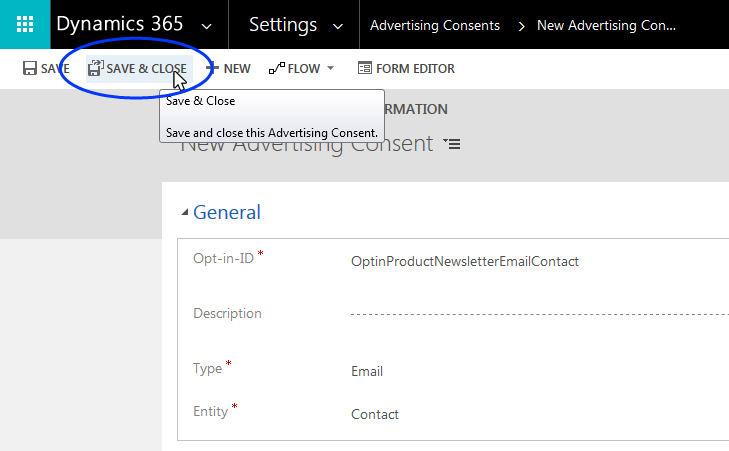Select the Type field showing Email
Viewport: 729px width, 451px height.
pos(367,371)
